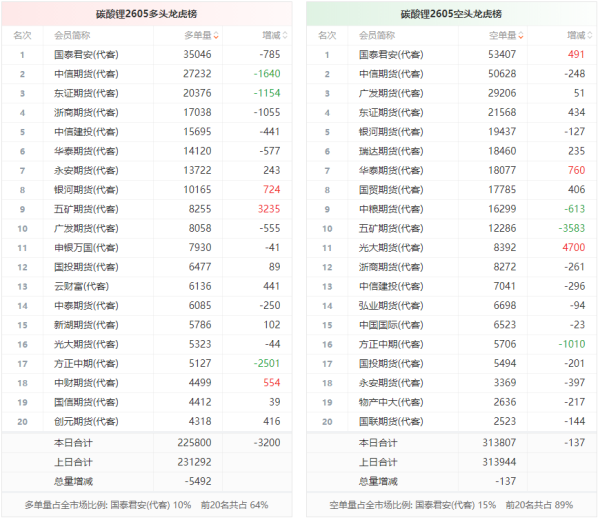600x520 pixels.
Task: Click long position change -1640
Action: (x=267, y=74)
